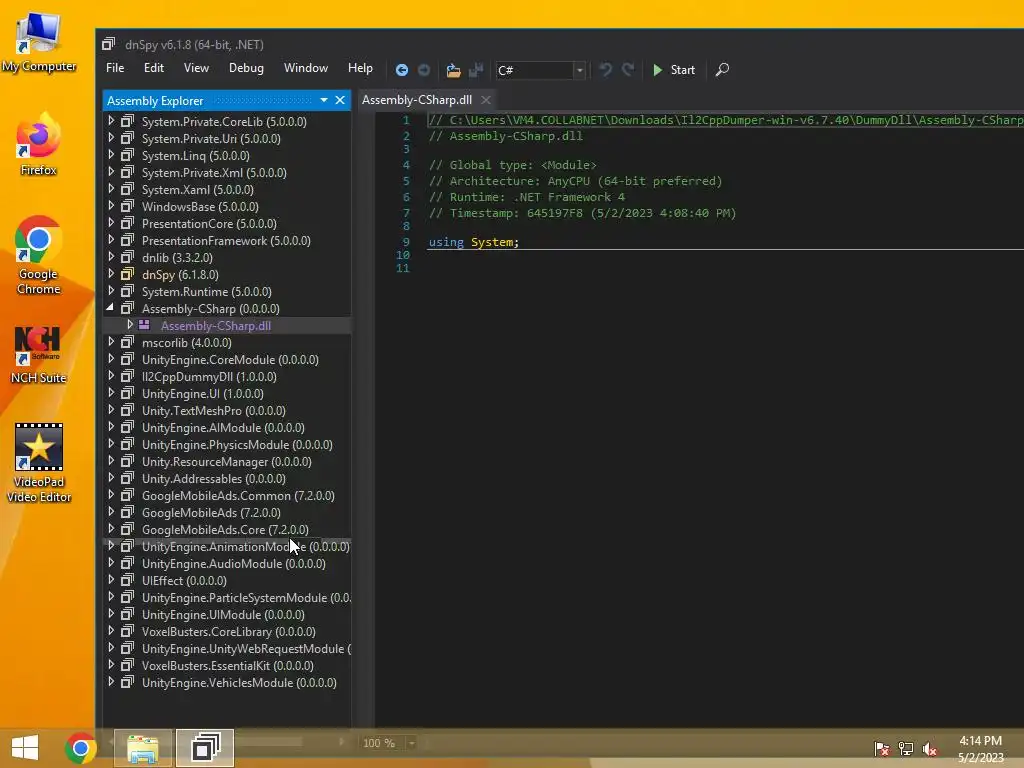Close the Assembly Explorer panel
Image resolution: width=1024 pixels, height=768 pixels.
click(x=340, y=100)
